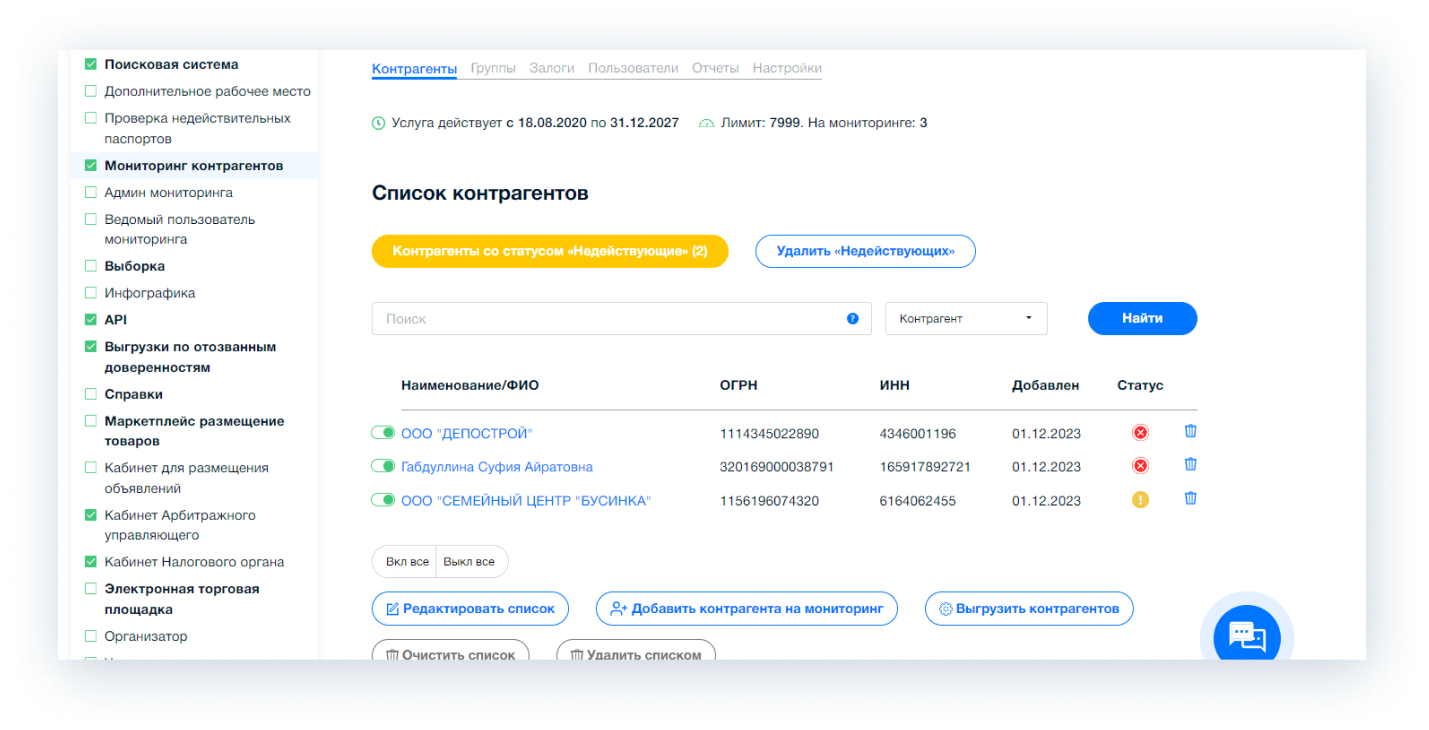Image resolution: width=1429 pixels, height=730 pixels.
Task: Focus the Поиск search field
Action: pyautogui.click(x=621, y=319)
